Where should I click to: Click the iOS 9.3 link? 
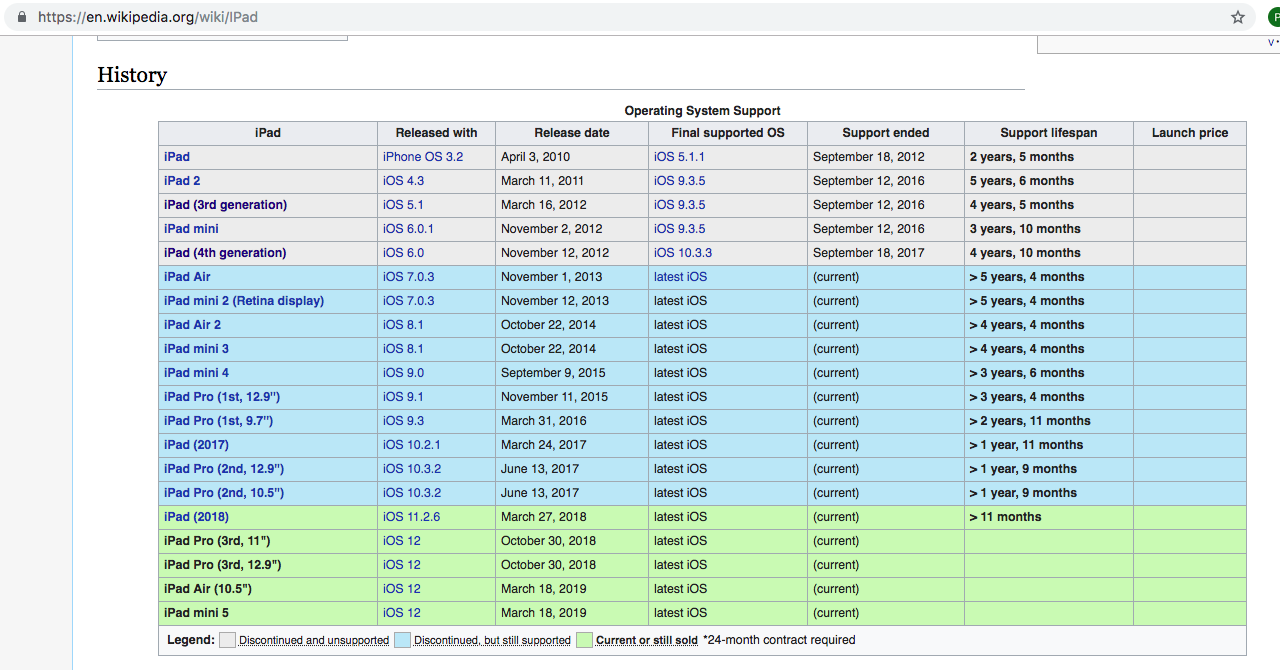pos(403,421)
